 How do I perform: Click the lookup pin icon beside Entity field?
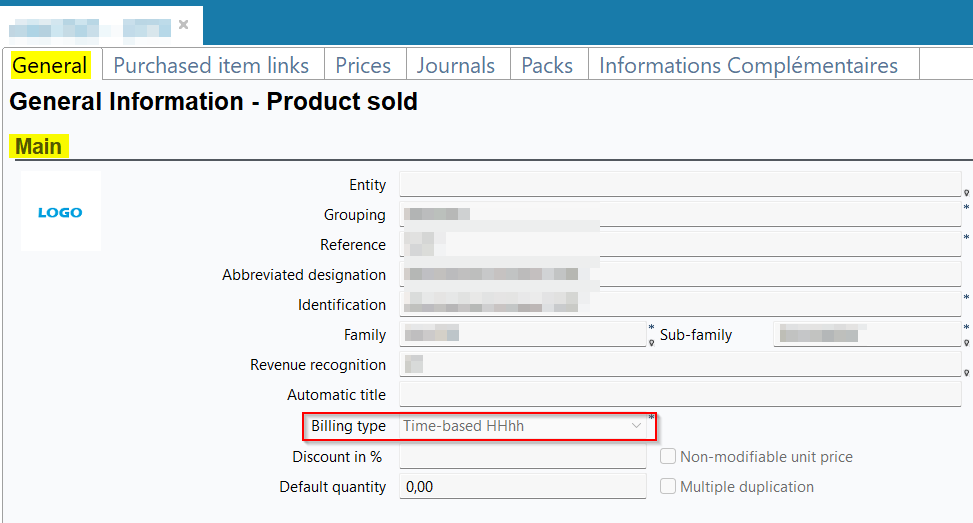pos(967,193)
